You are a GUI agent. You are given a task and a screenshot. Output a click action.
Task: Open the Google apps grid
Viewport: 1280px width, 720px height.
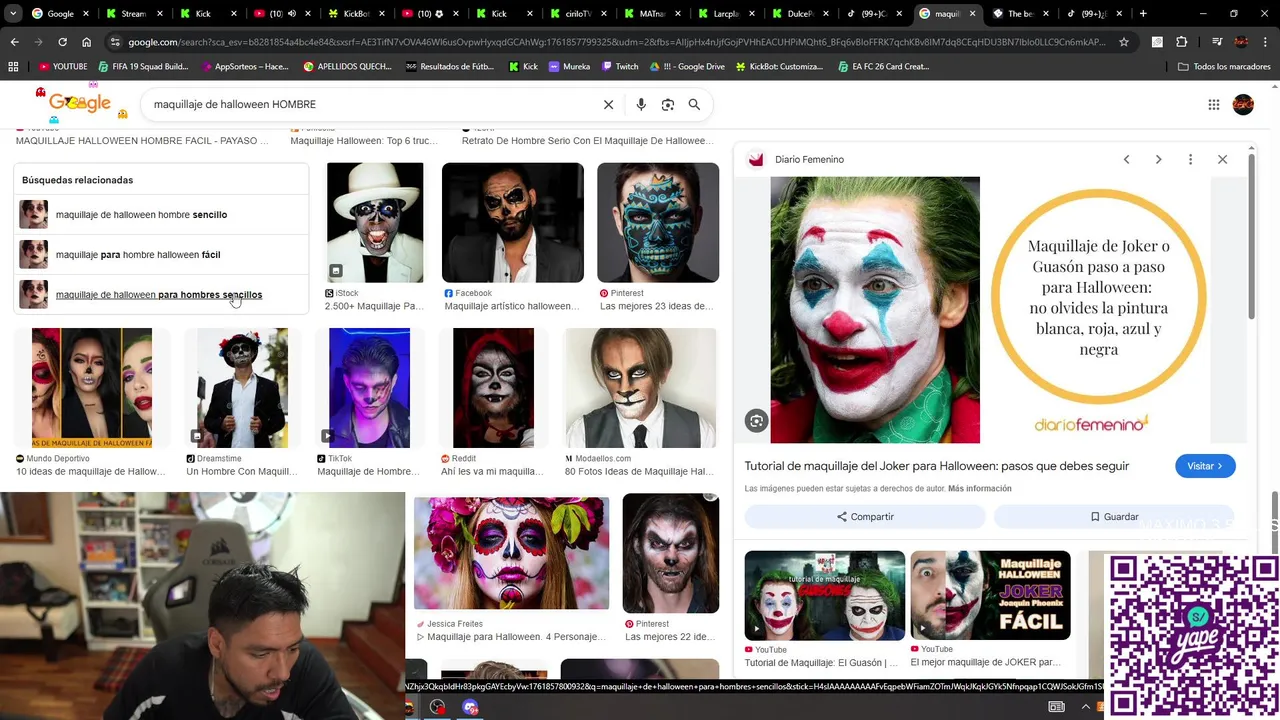click(1214, 104)
